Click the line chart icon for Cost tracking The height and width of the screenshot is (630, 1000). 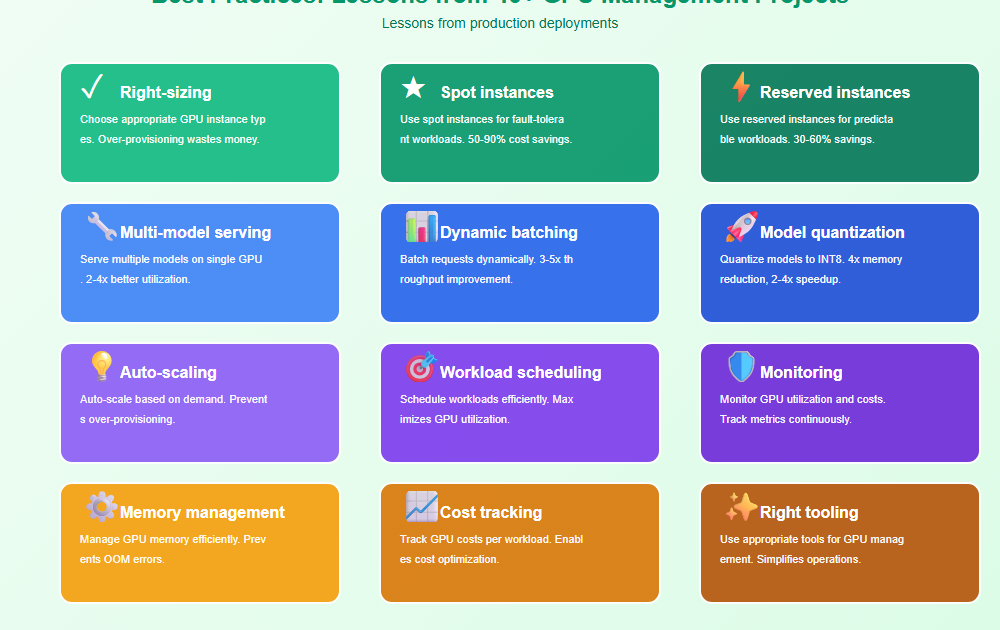(421, 507)
